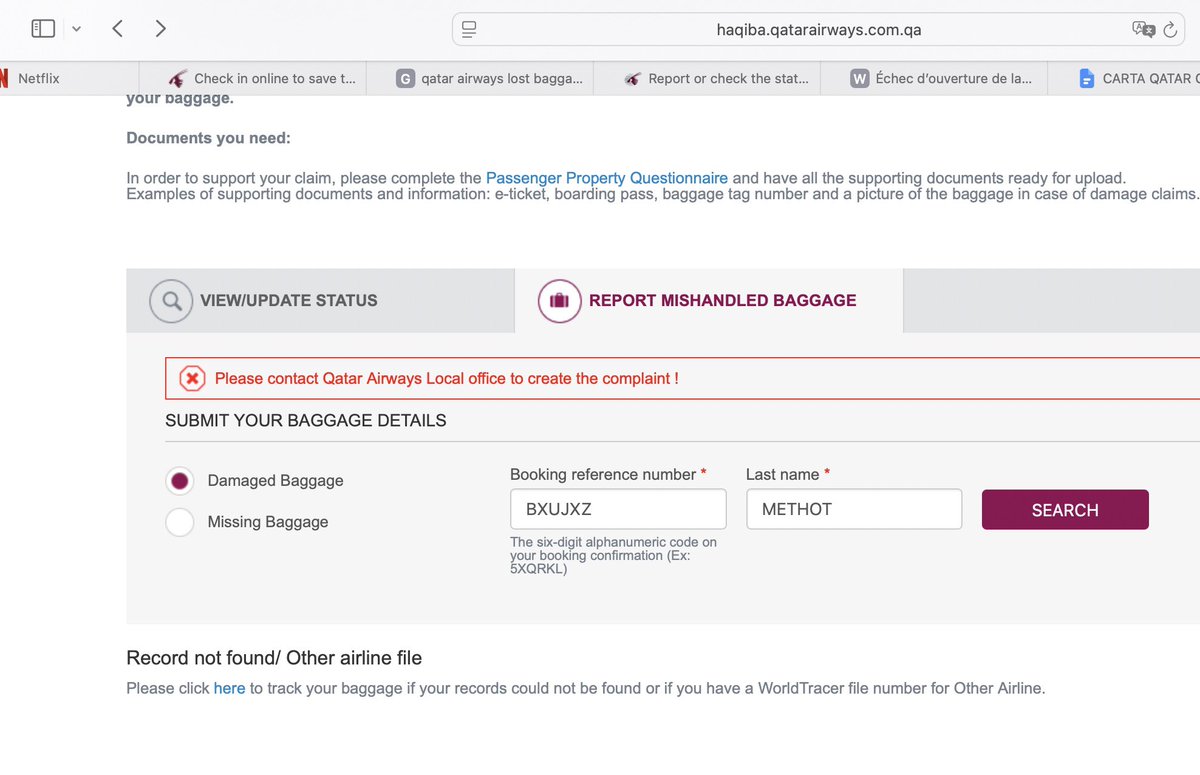Select the REPORT MISHANDLED BAGGAGE tab

tap(709, 300)
